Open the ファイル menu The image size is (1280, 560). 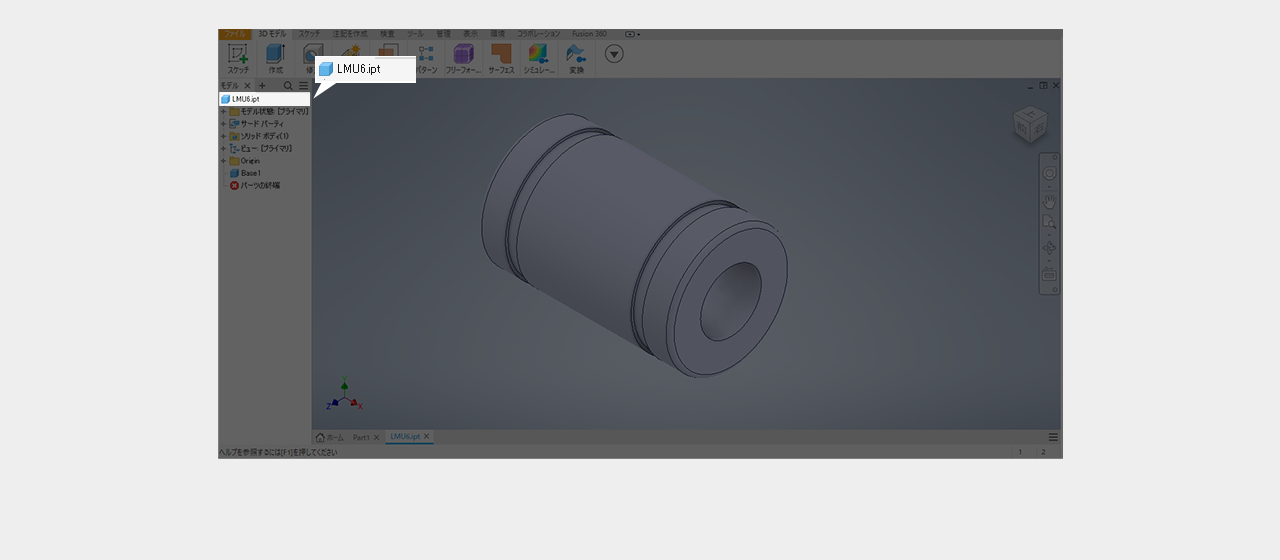click(234, 34)
